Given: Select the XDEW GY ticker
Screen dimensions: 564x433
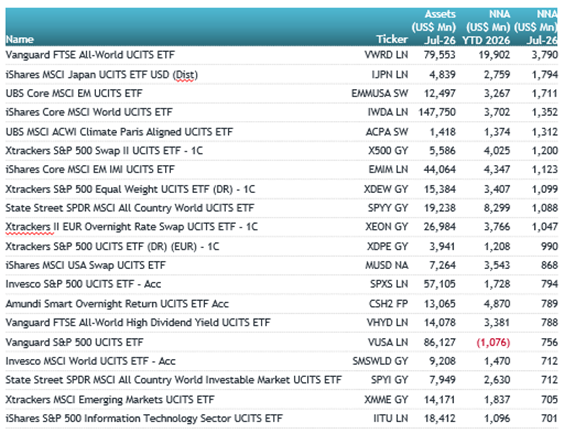Looking at the screenshot, I should 386,189.
